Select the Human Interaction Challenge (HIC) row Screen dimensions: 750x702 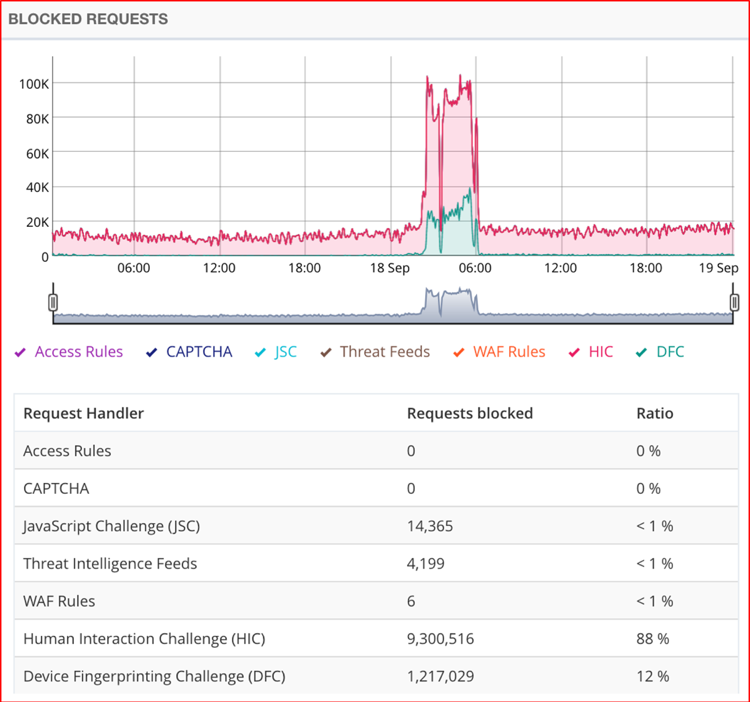click(x=376, y=638)
